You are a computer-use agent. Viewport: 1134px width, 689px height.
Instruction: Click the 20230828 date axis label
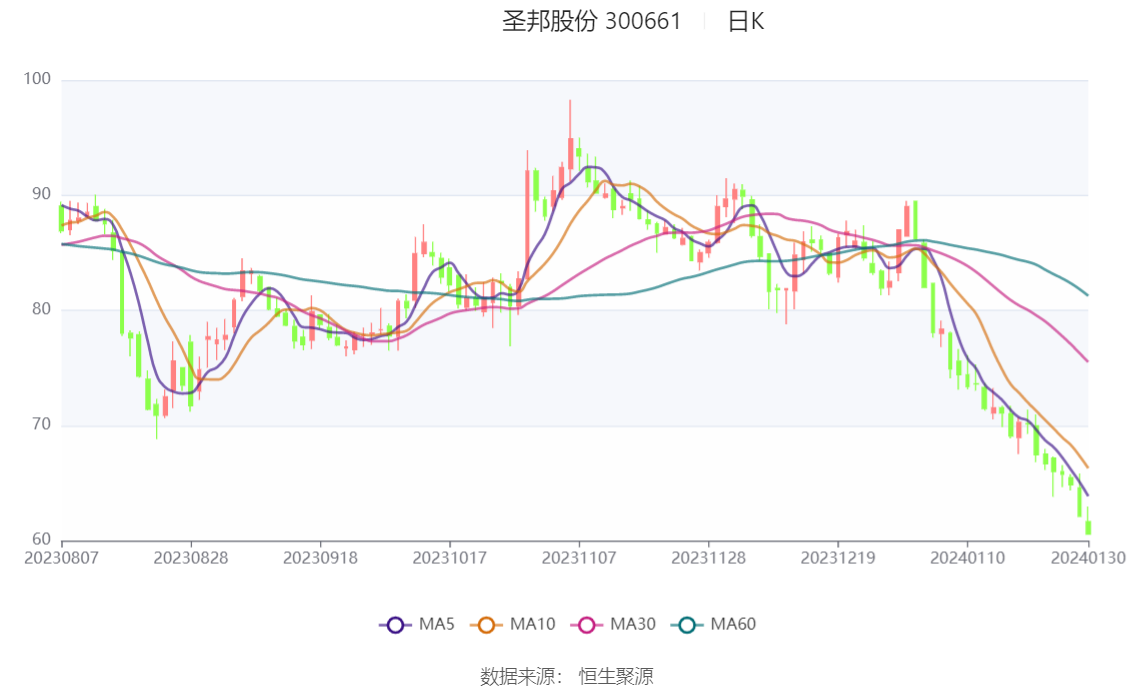(x=191, y=558)
